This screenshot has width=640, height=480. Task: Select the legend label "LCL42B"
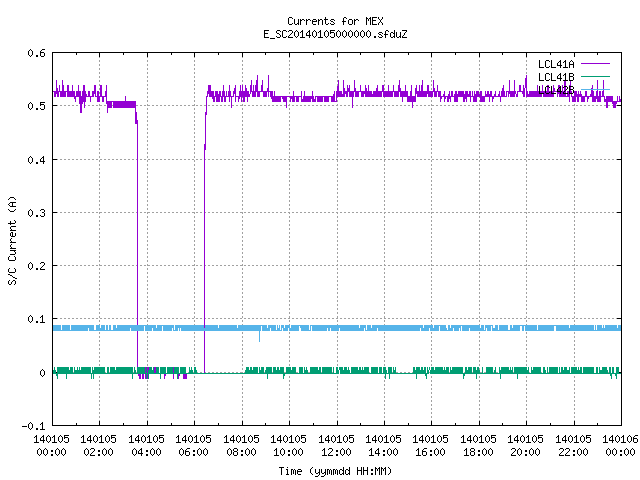(x=556, y=90)
